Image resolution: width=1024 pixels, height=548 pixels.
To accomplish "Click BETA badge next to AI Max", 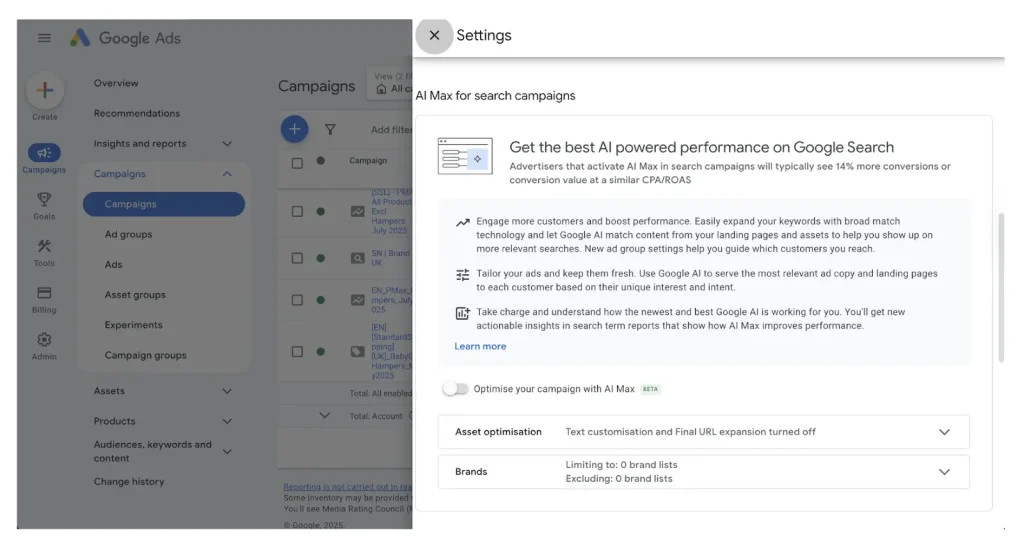I will click(x=650, y=389).
